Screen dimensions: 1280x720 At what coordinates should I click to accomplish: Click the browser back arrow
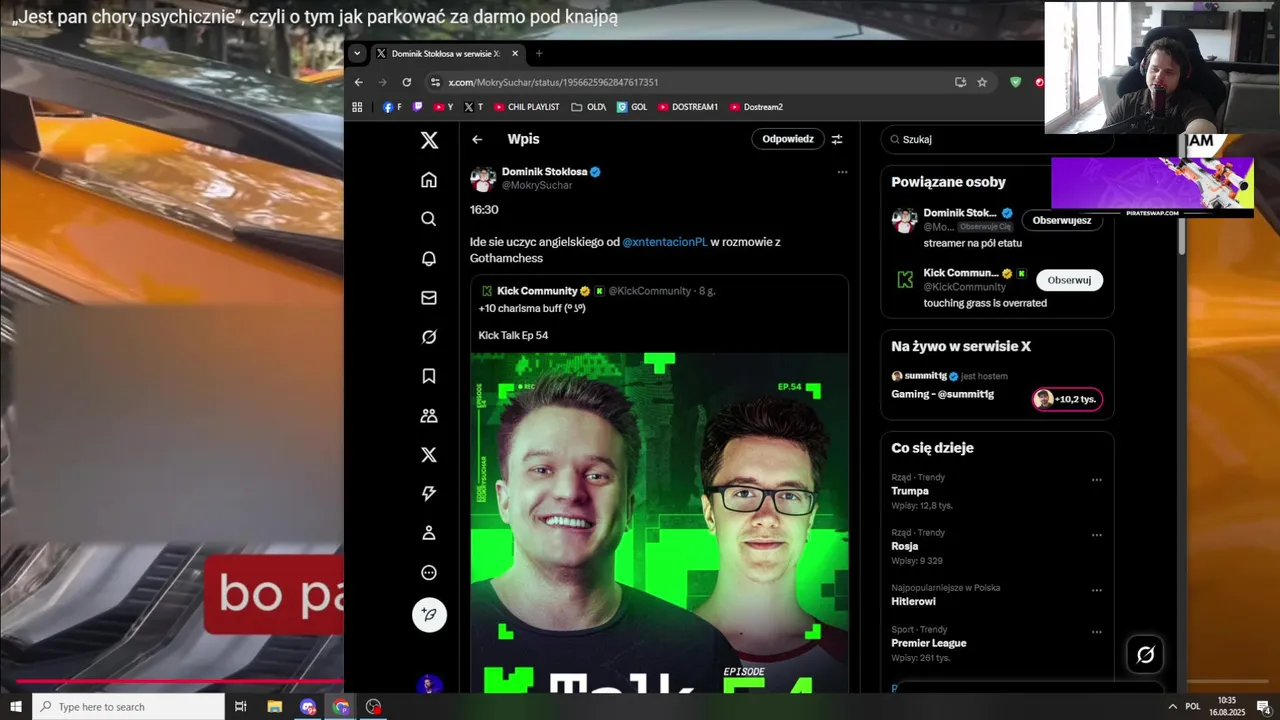(x=359, y=82)
